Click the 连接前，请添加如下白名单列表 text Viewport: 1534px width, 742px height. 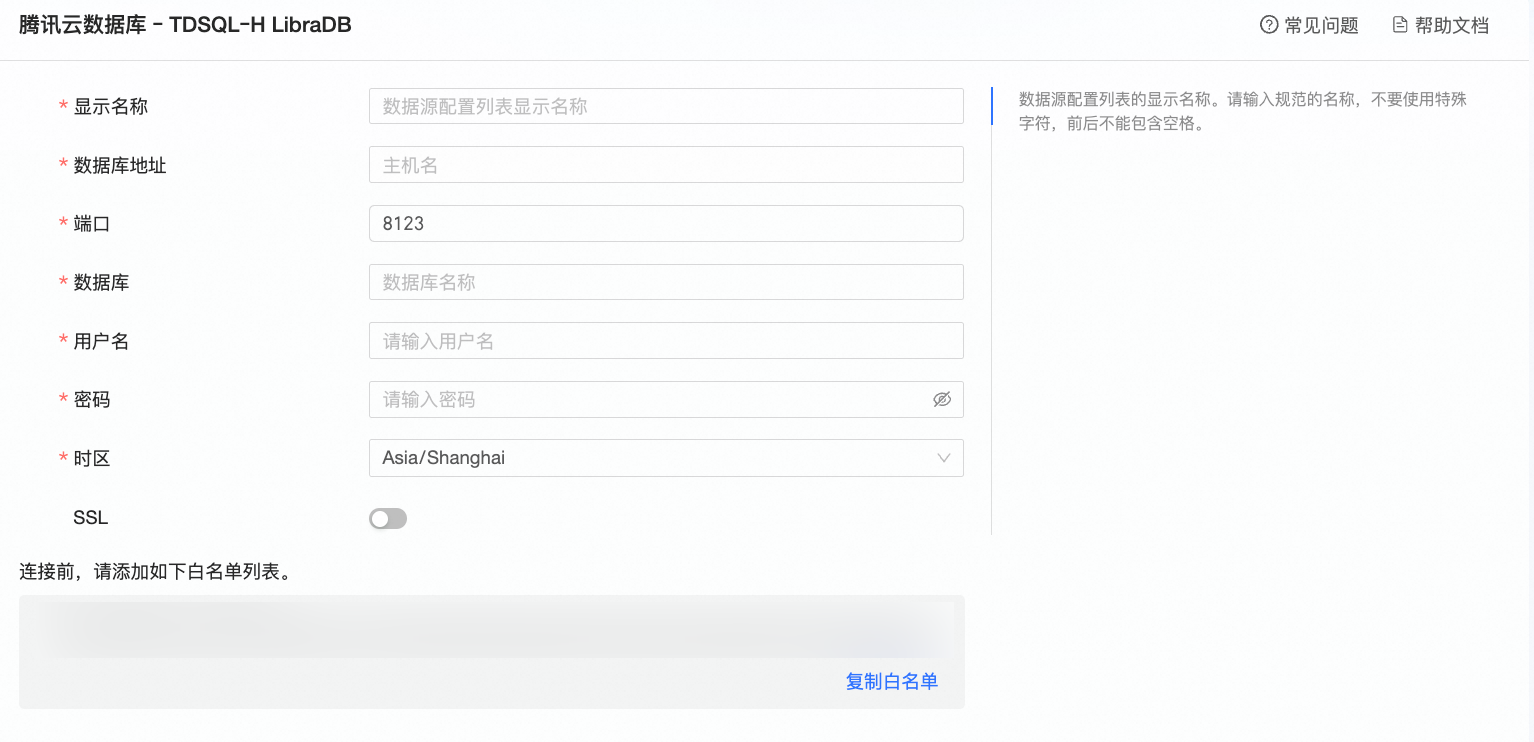point(156,572)
